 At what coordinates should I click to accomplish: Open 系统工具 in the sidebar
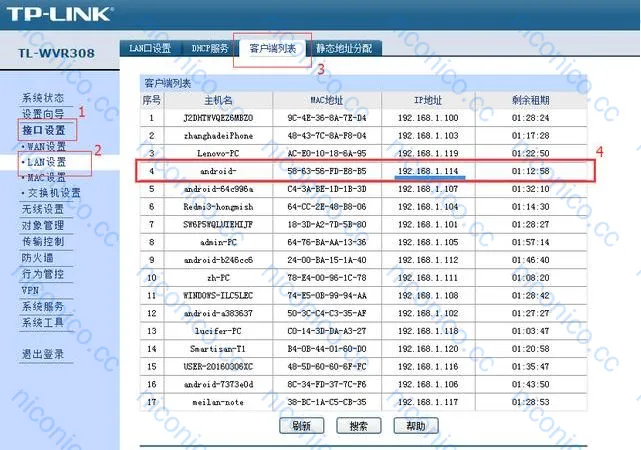pos(43,323)
